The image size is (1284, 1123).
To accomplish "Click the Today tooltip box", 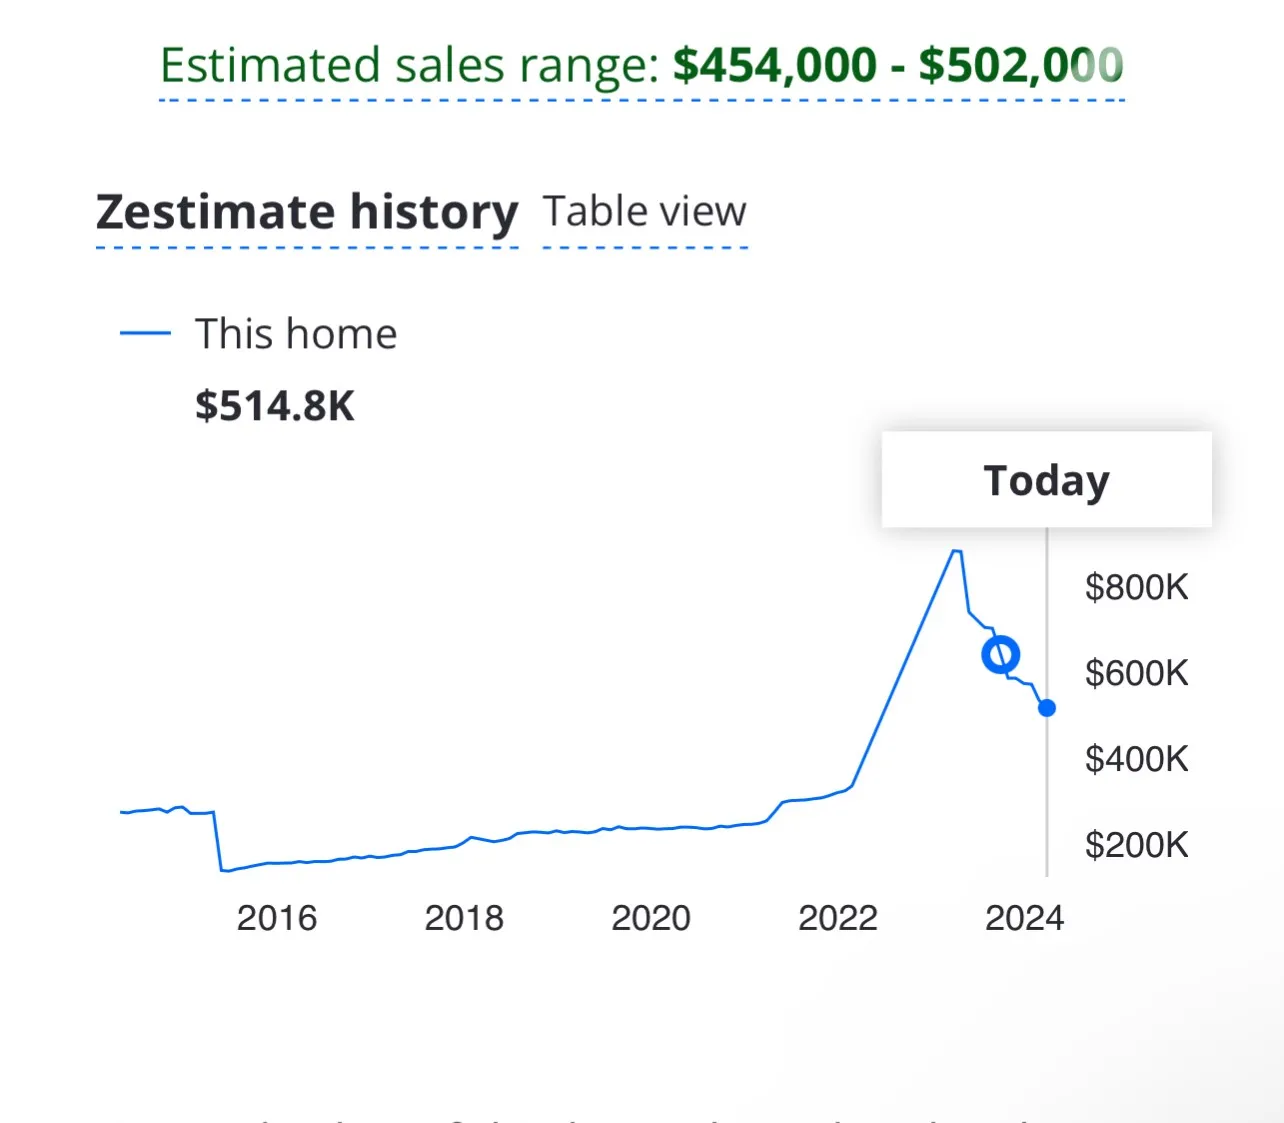I will pyautogui.click(x=1046, y=480).
